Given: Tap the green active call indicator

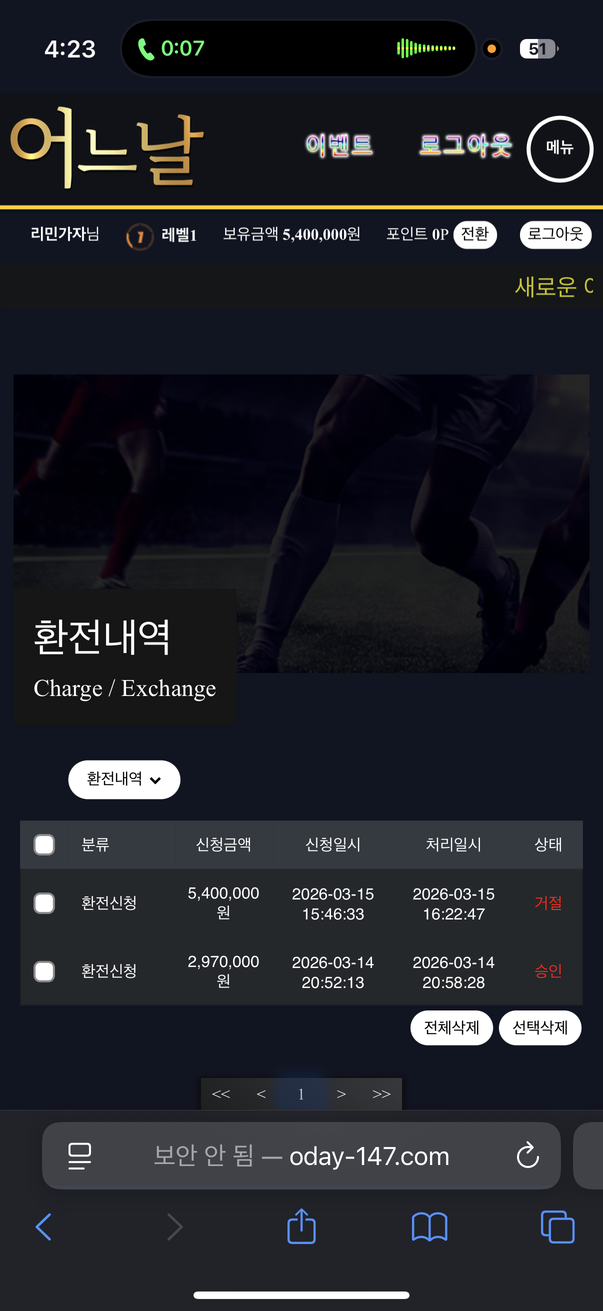Looking at the screenshot, I should click(x=170, y=48).
